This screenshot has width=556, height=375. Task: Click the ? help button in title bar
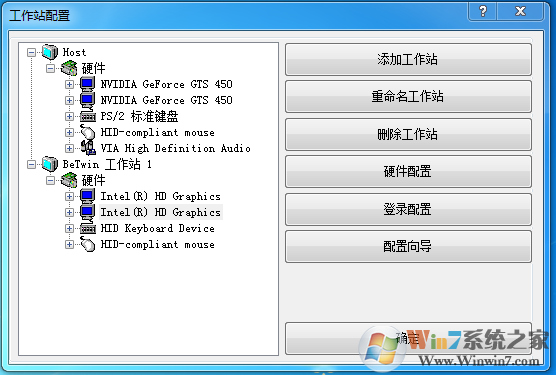(x=483, y=11)
